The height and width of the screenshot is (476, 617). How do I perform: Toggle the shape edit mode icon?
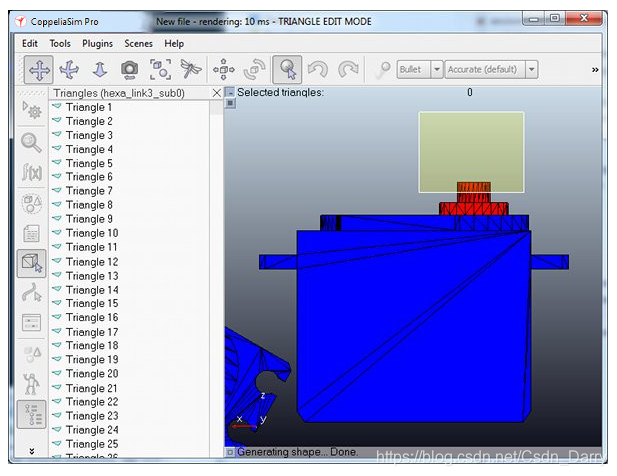point(31,263)
